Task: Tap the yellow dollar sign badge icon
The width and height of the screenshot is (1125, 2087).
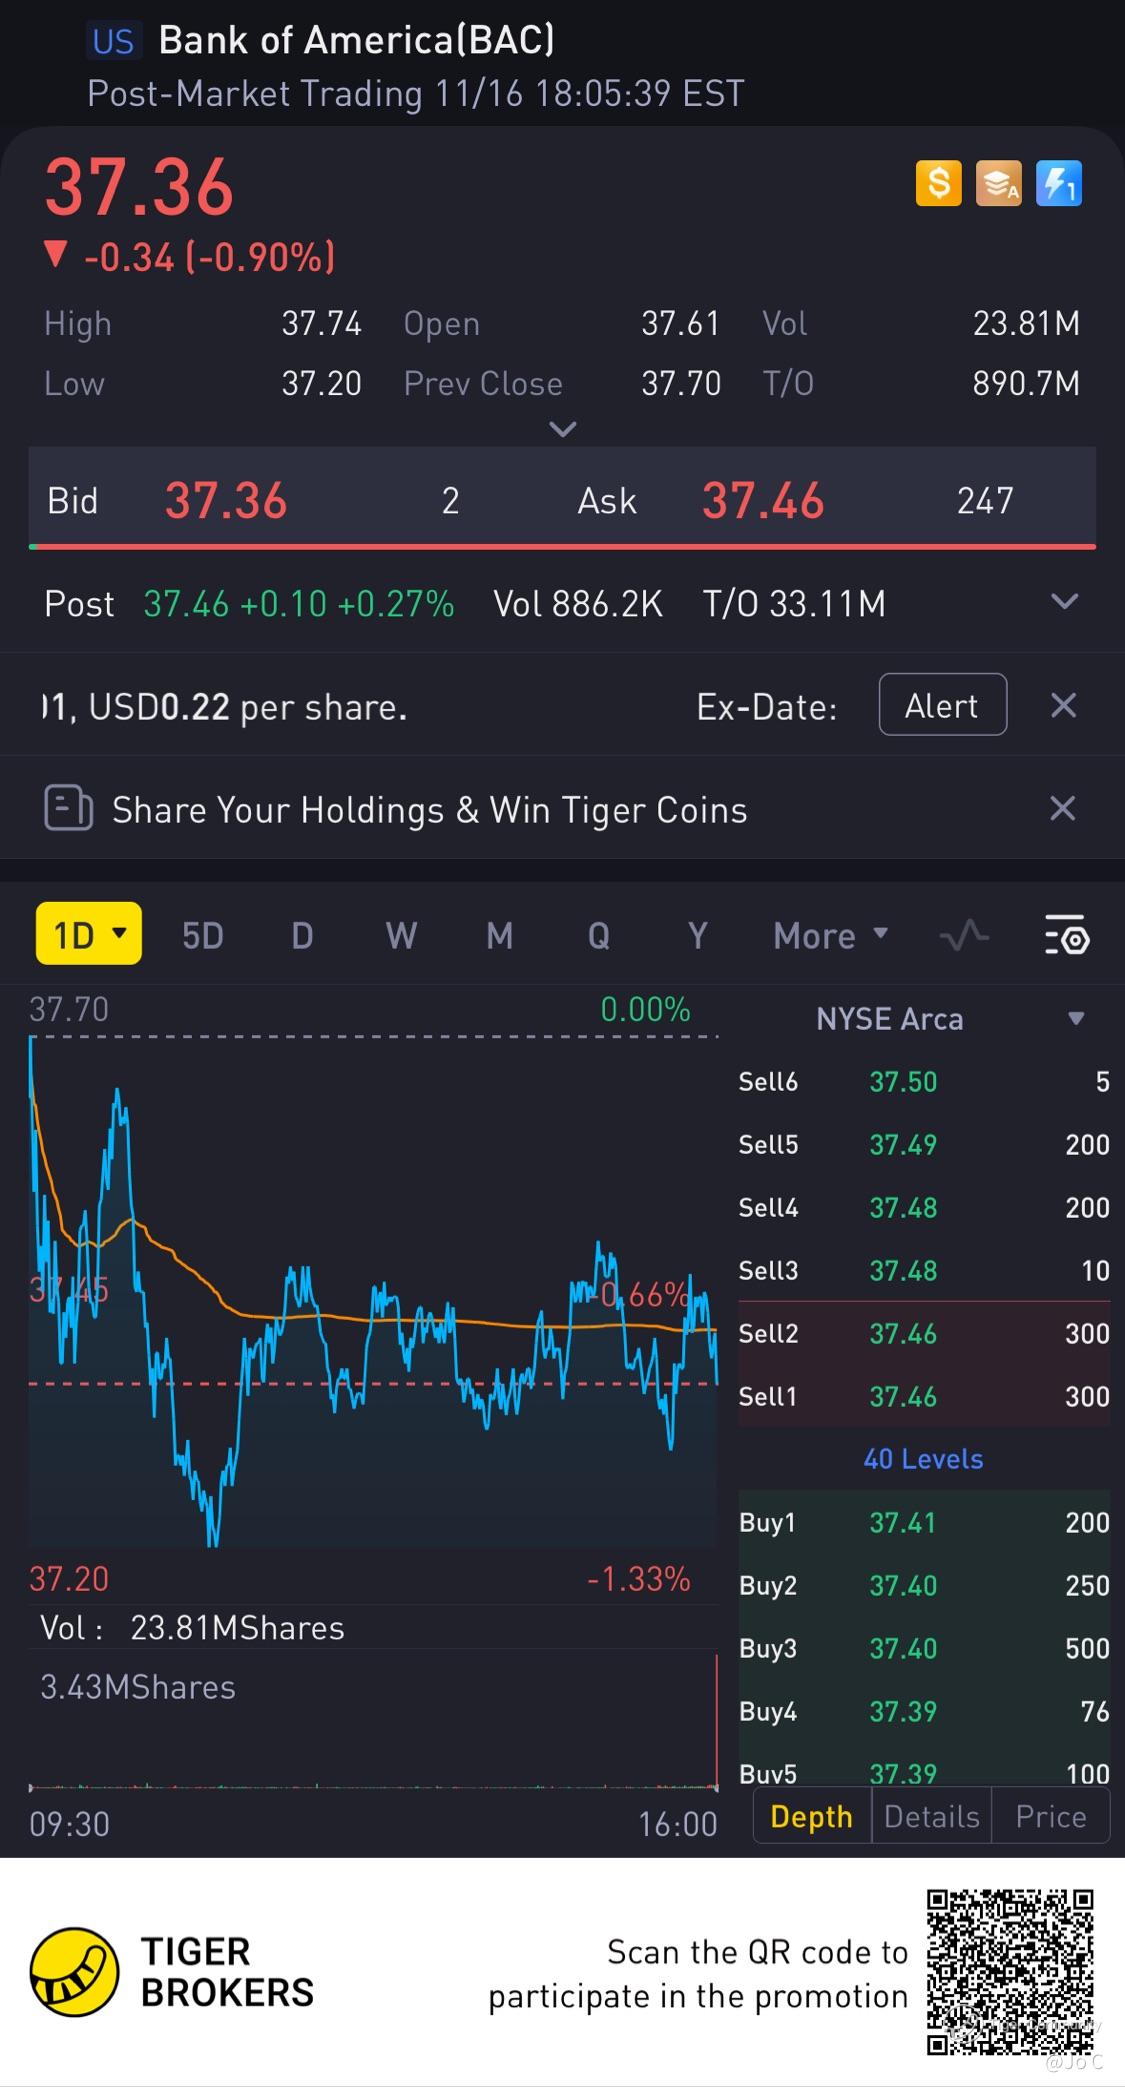Action: (938, 184)
